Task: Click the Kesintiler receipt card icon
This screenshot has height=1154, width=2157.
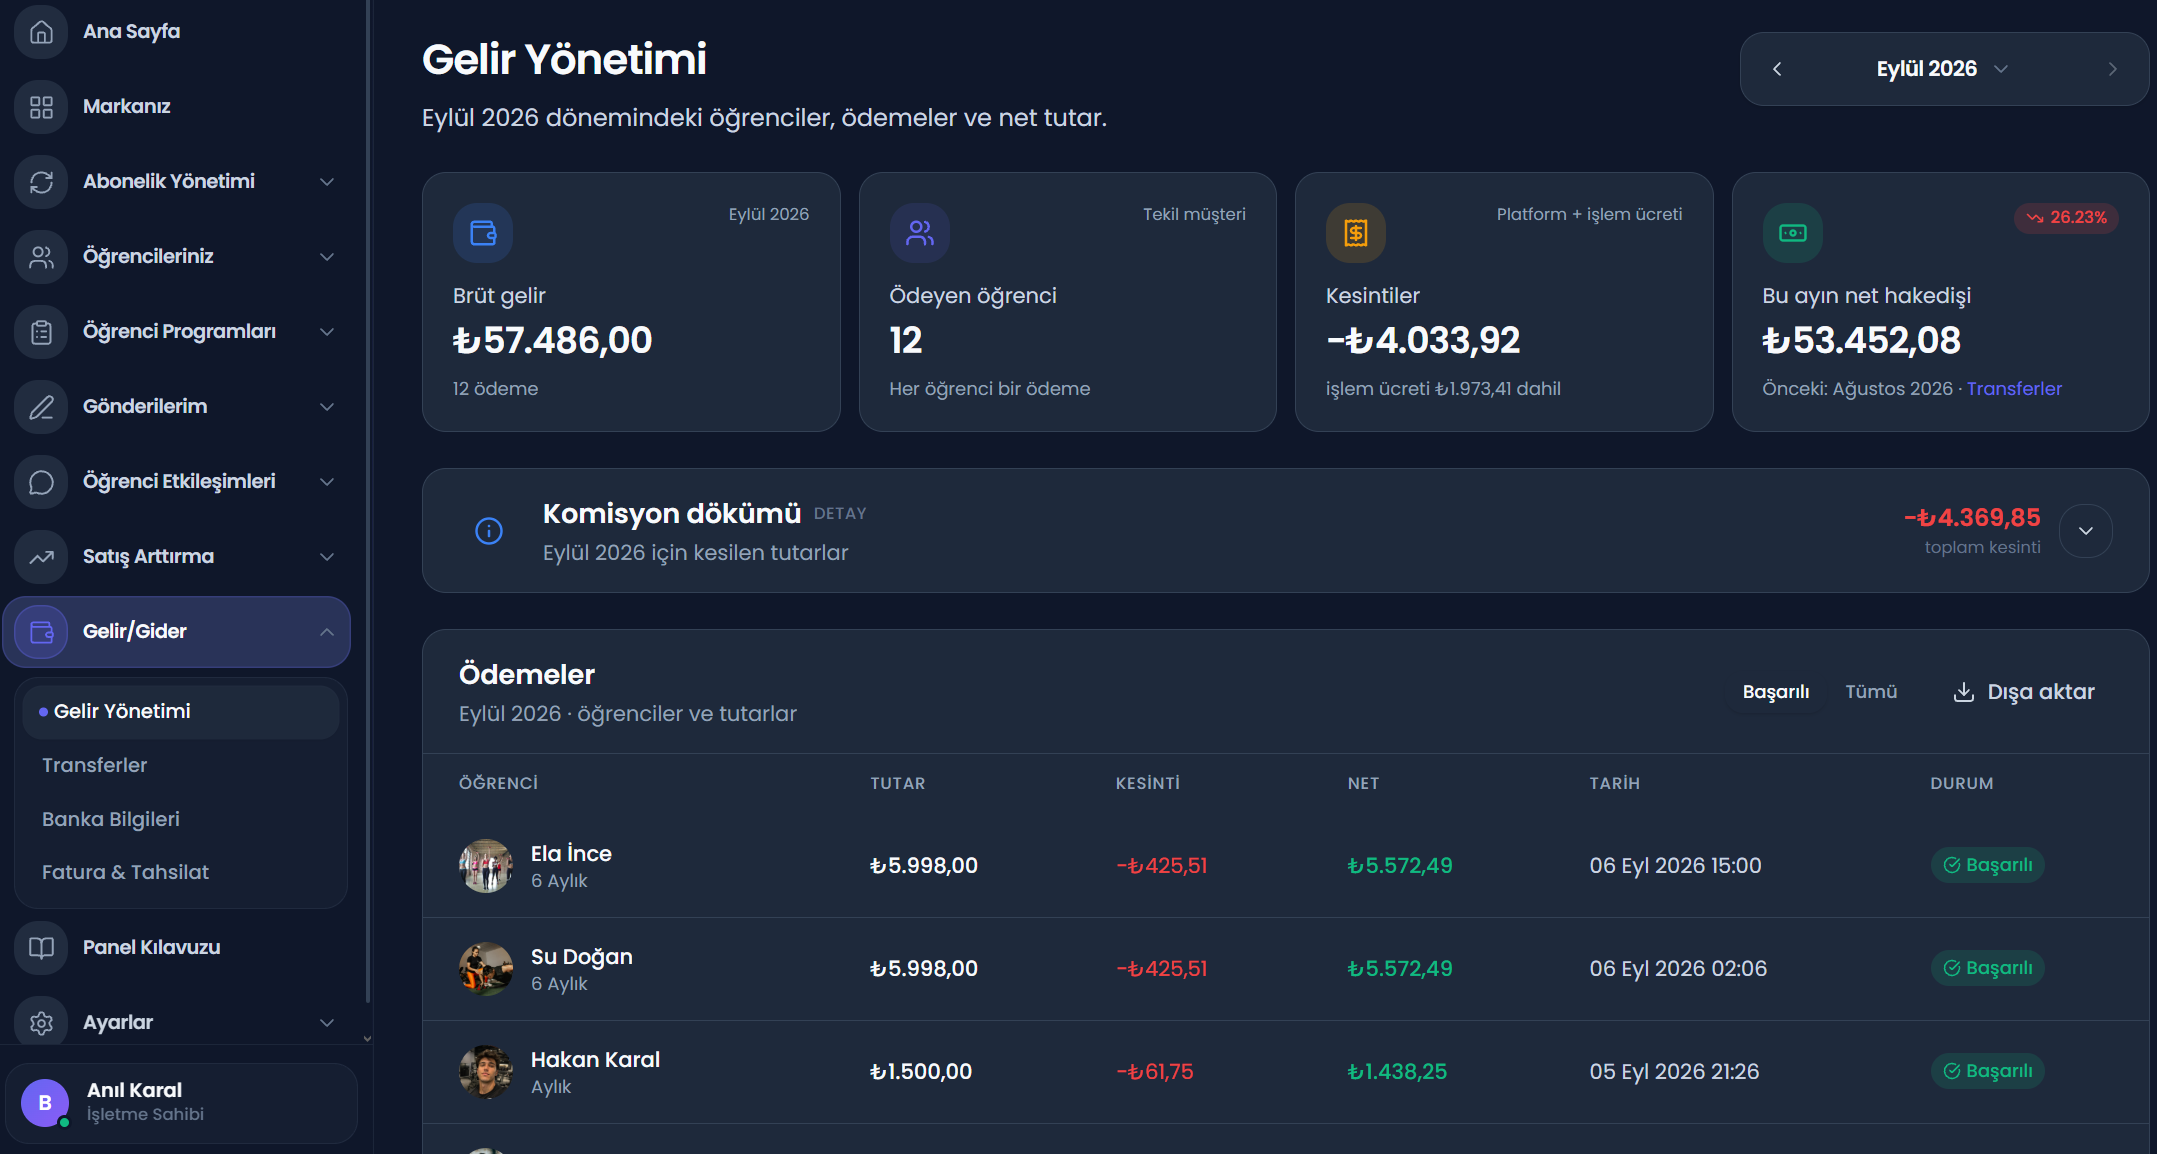Action: [x=1356, y=233]
